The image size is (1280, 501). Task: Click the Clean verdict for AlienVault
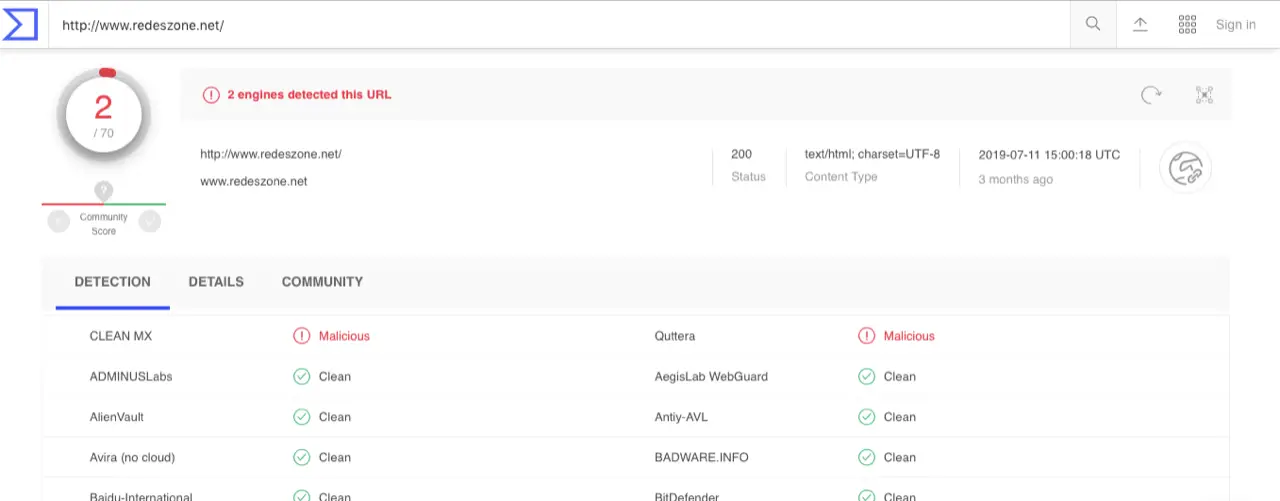point(335,417)
